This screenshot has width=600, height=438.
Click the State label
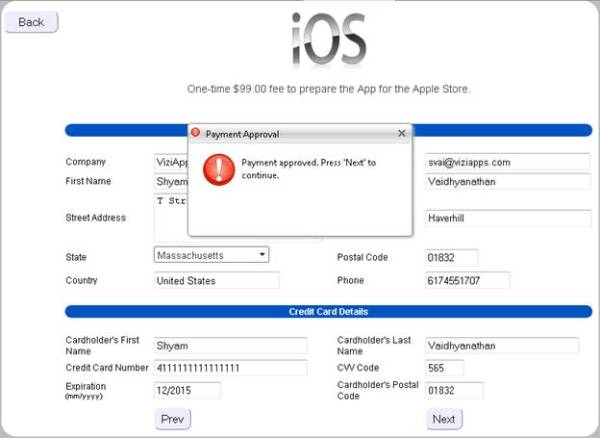coord(76,257)
